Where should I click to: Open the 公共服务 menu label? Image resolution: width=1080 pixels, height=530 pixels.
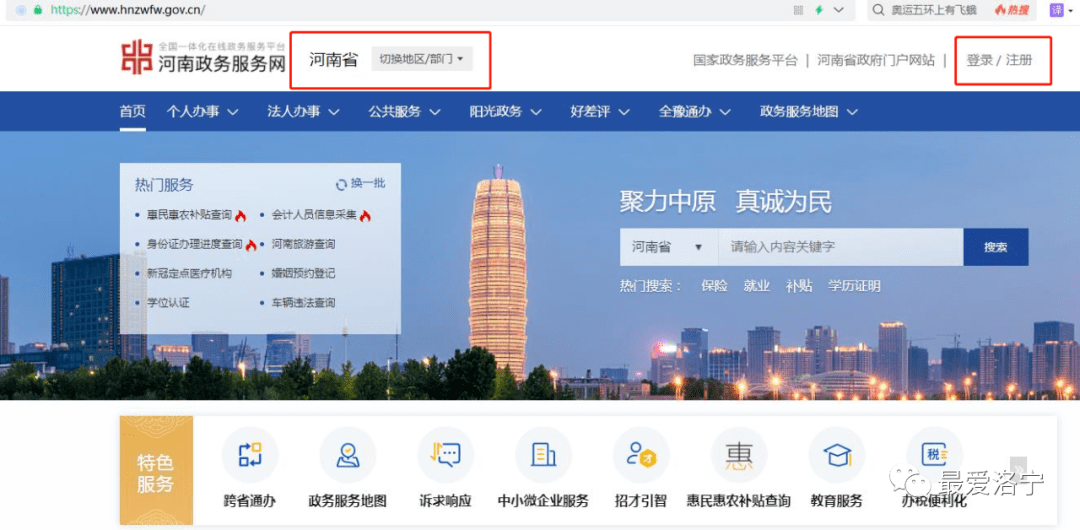pyautogui.click(x=395, y=111)
